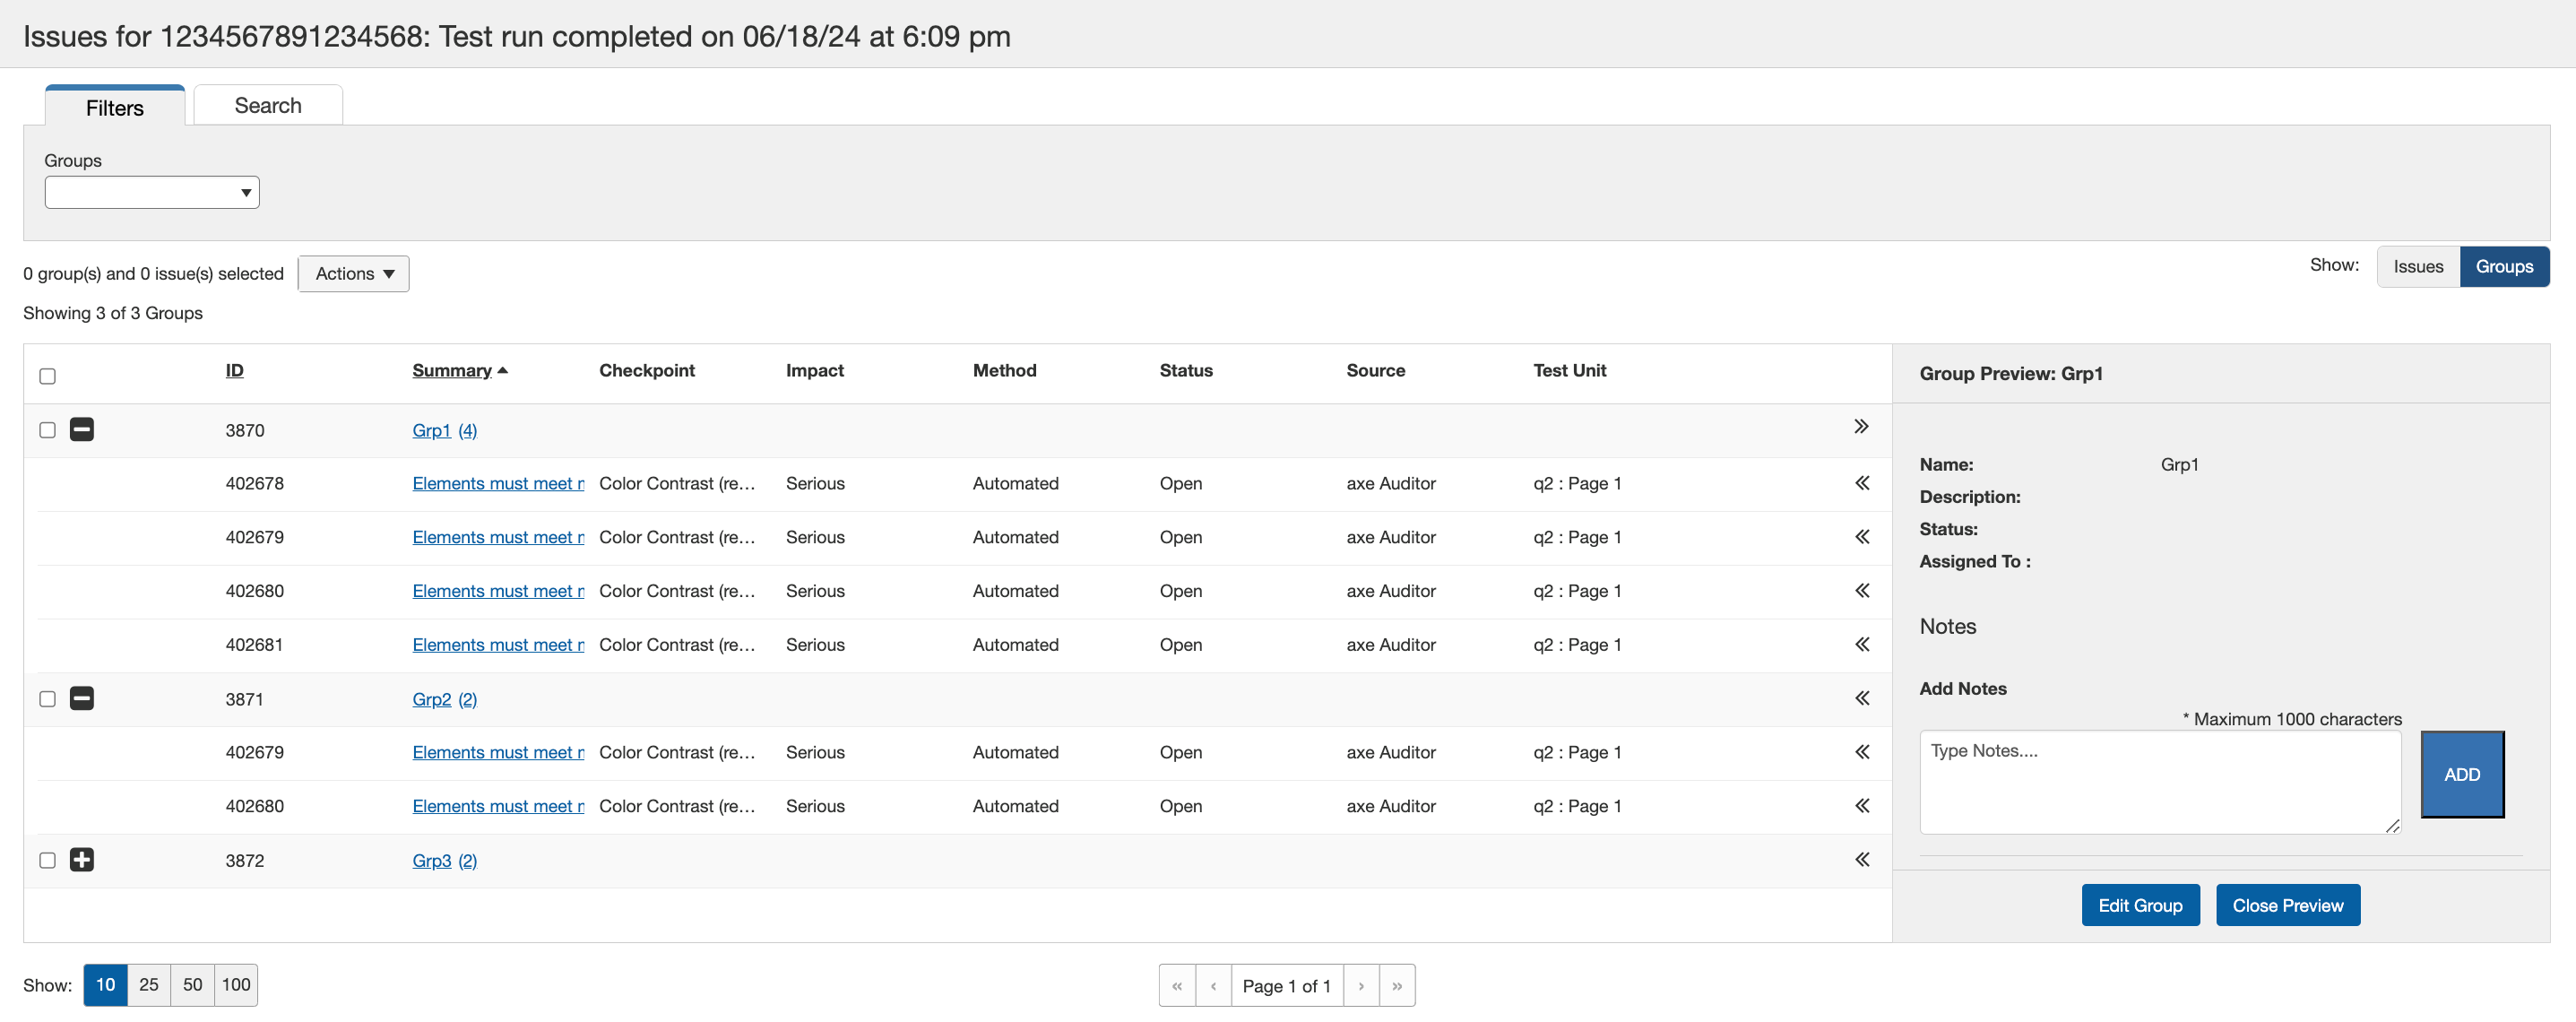
Task: Click the Edit Group button
Action: tap(2140, 905)
